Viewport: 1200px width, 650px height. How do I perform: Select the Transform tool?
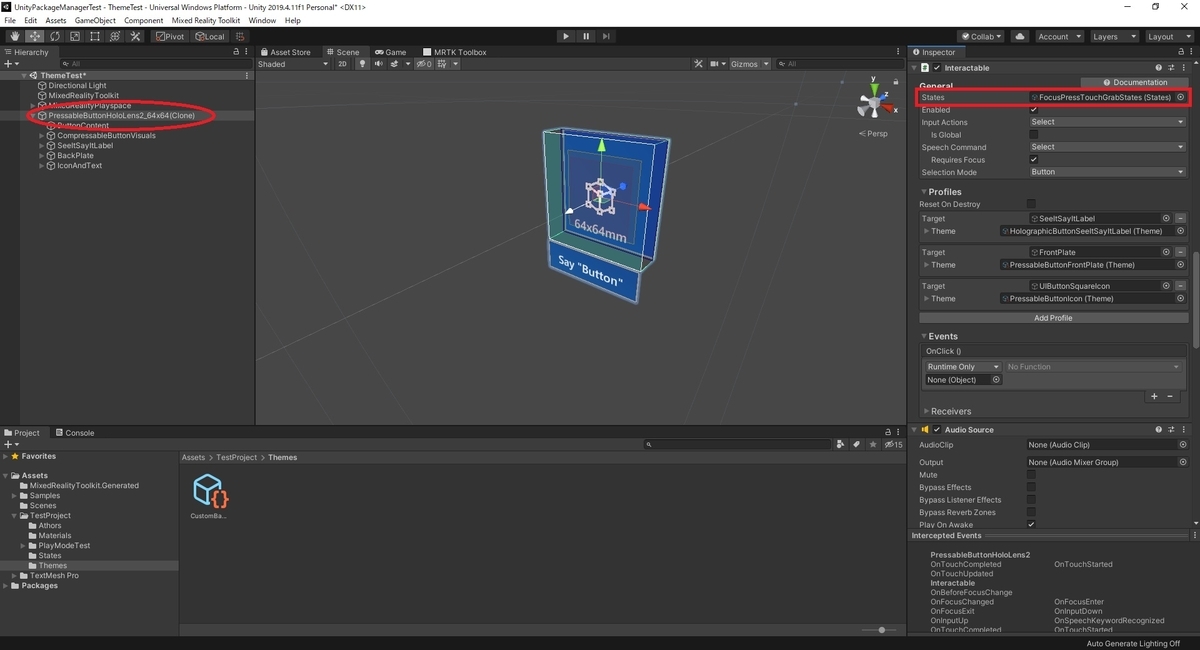pyautogui.click(x=115, y=36)
